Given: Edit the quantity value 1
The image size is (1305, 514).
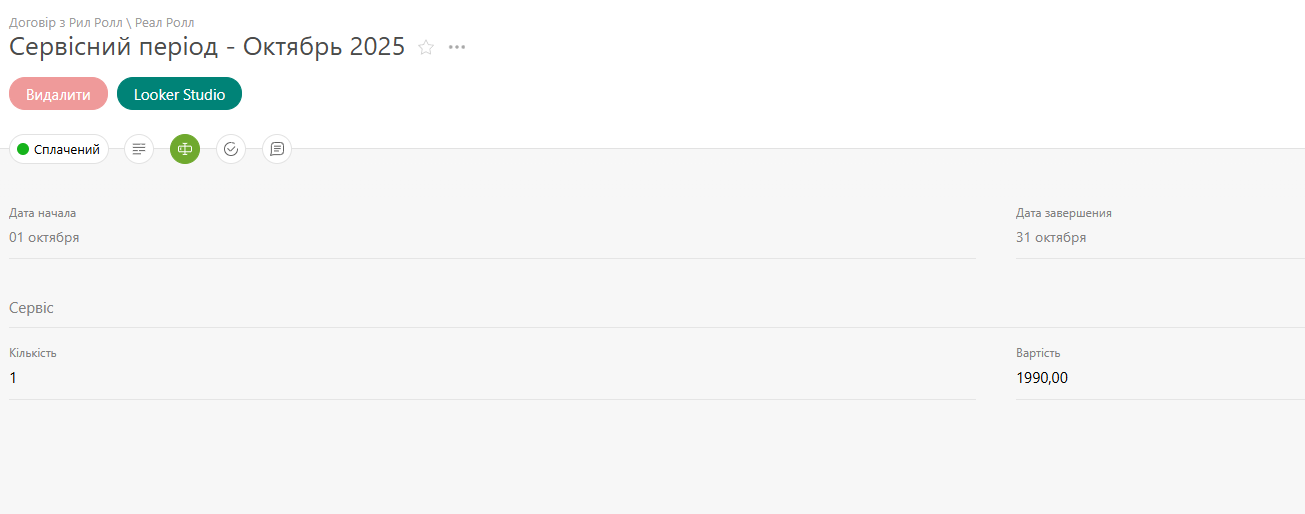Looking at the screenshot, I should pyautogui.click(x=14, y=378).
